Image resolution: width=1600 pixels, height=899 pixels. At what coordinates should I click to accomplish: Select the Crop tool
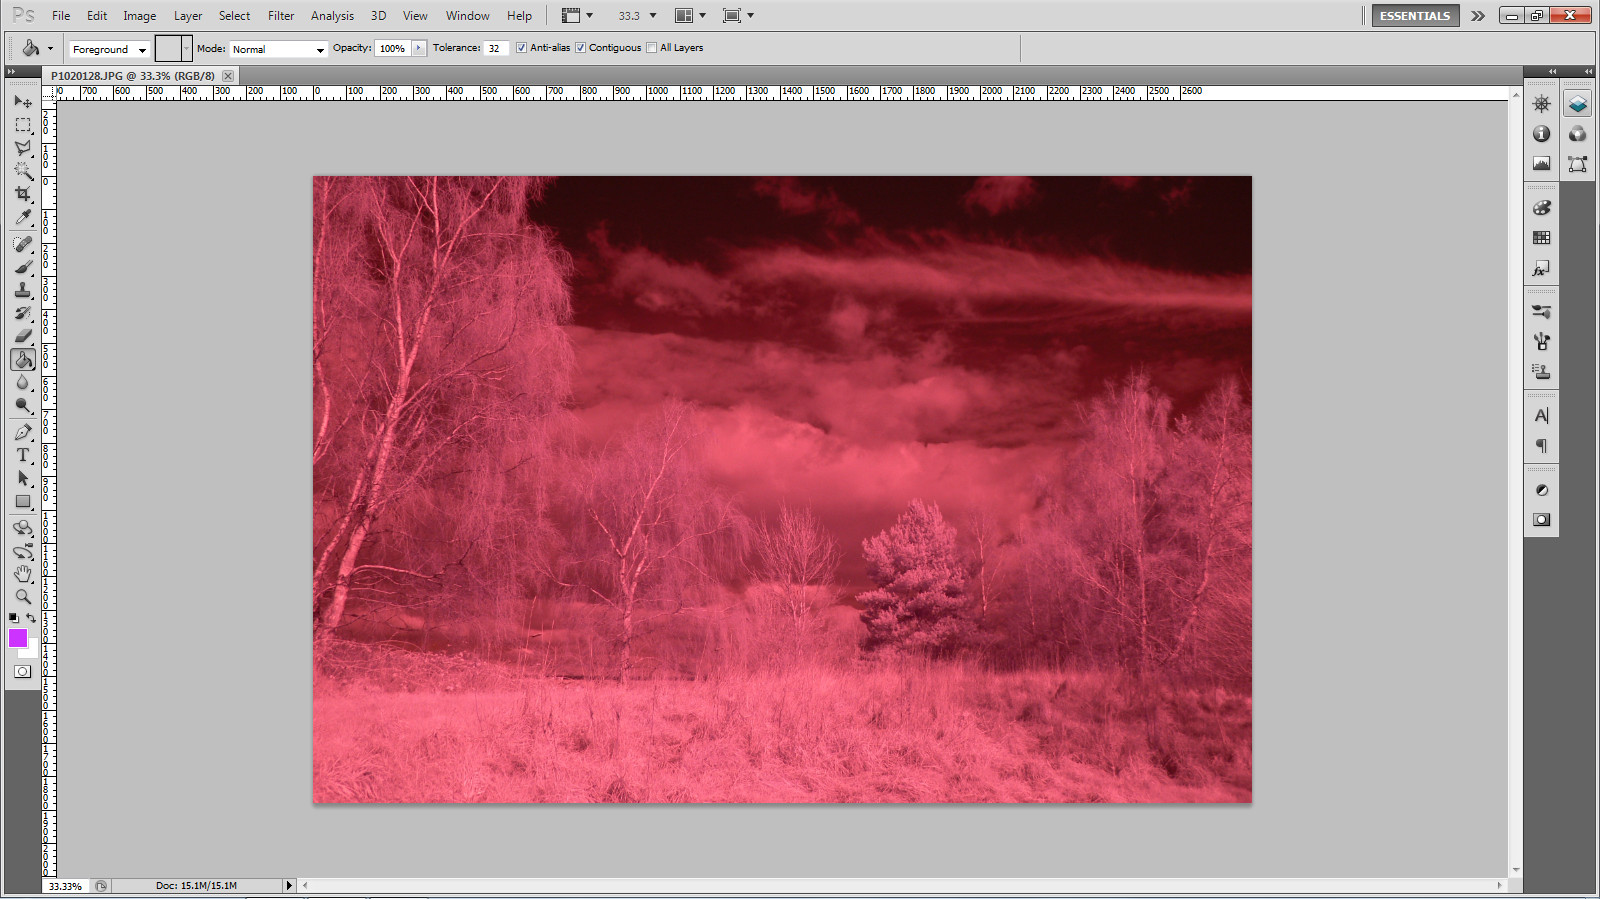pyautogui.click(x=23, y=194)
